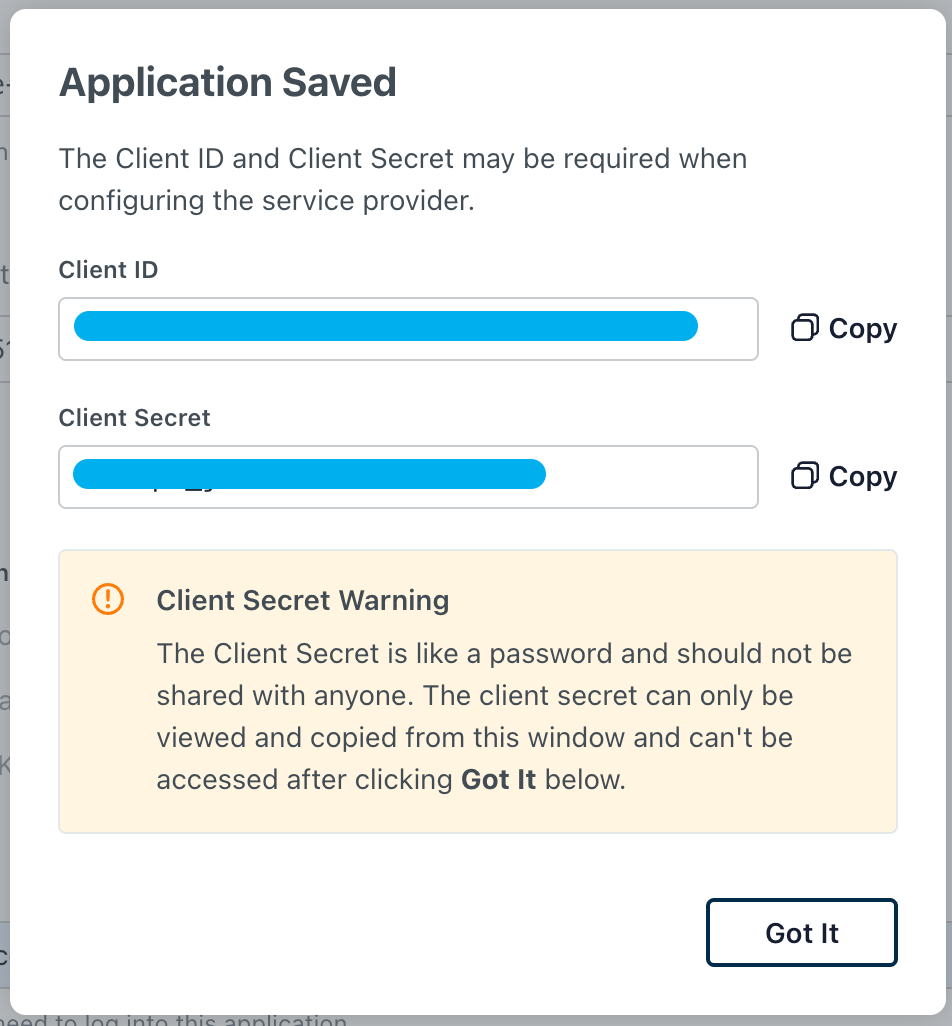This screenshot has width=952, height=1026.
Task: Click the Client Secret Warning heading
Action: (302, 601)
